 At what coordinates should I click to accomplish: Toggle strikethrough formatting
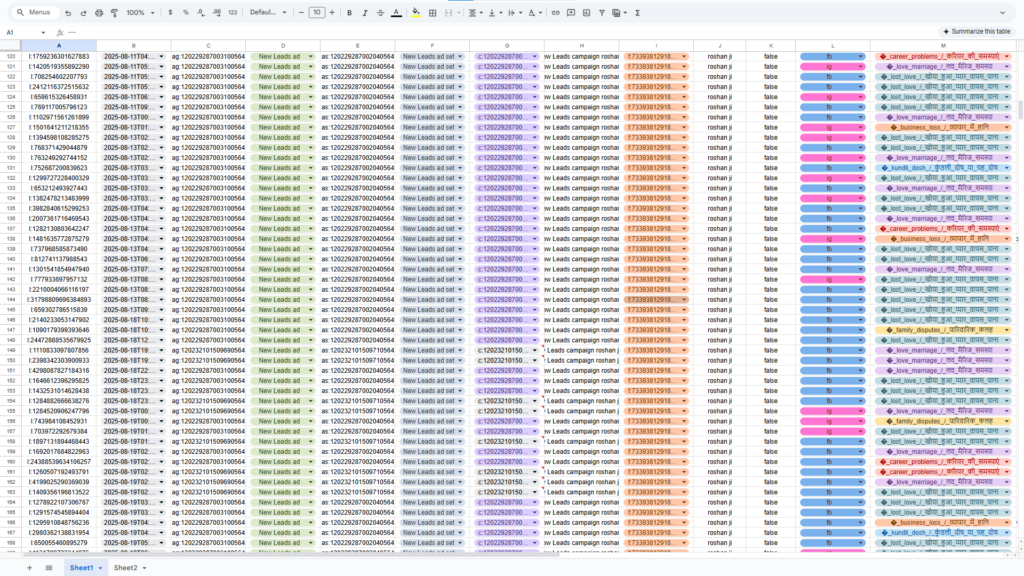[380, 13]
